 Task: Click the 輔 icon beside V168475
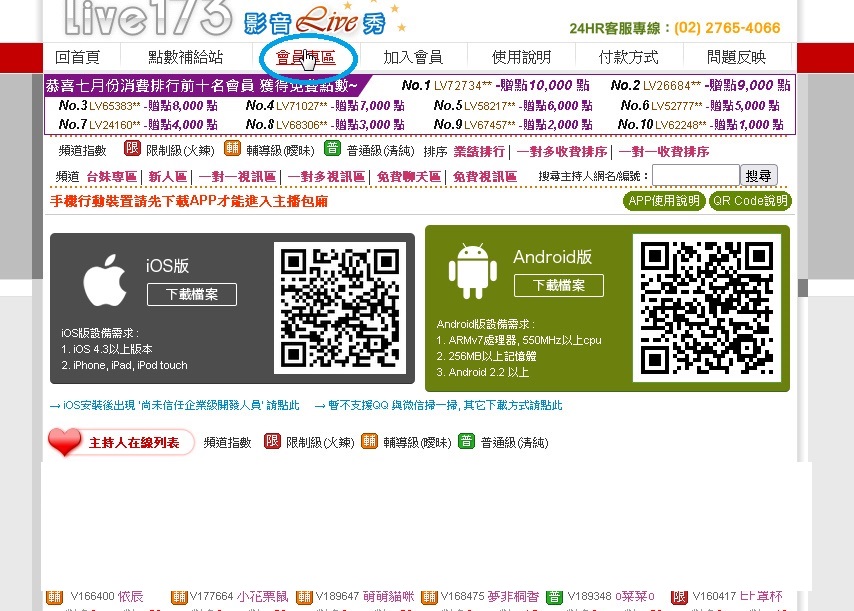(x=429, y=597)
